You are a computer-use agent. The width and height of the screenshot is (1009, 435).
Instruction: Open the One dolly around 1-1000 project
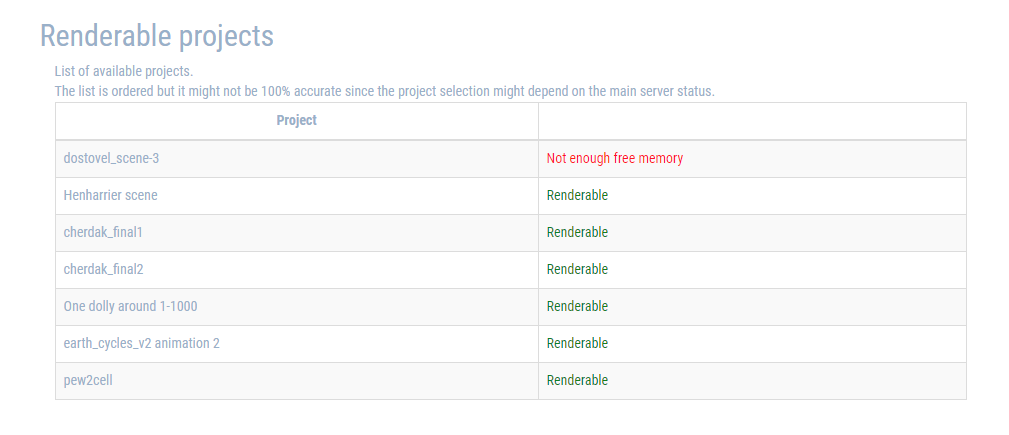tap(130, 306)
